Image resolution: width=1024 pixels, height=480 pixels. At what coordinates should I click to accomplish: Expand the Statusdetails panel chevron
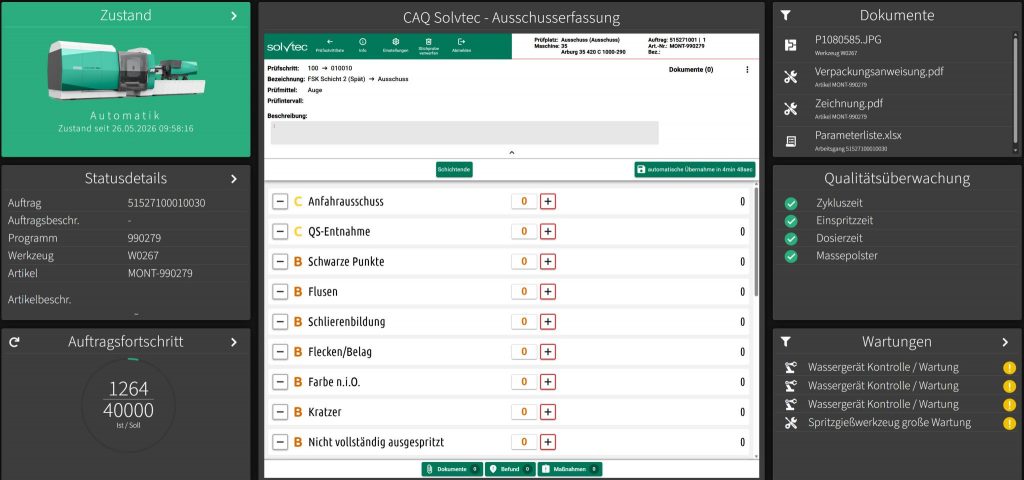pos(234,178)
